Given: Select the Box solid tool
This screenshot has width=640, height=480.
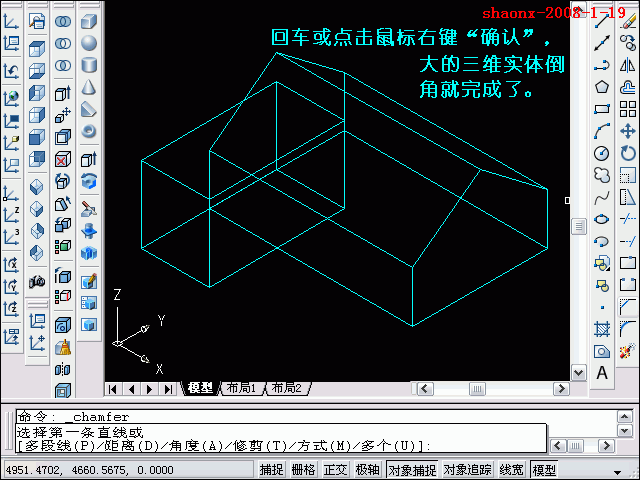Looking at the screenshot, I should point(89,21).
